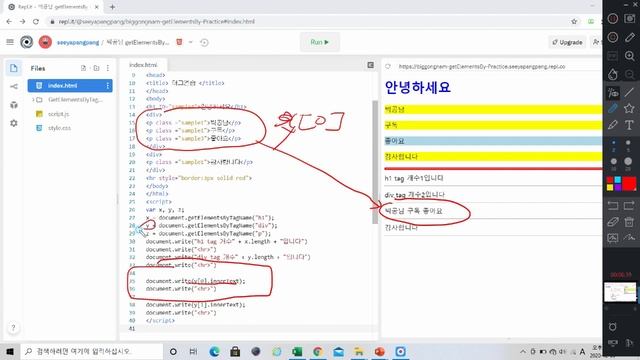The image size is (640, 360).
Task: Click the zoom-in magnifier tool
Action: [x=629, y=56]
